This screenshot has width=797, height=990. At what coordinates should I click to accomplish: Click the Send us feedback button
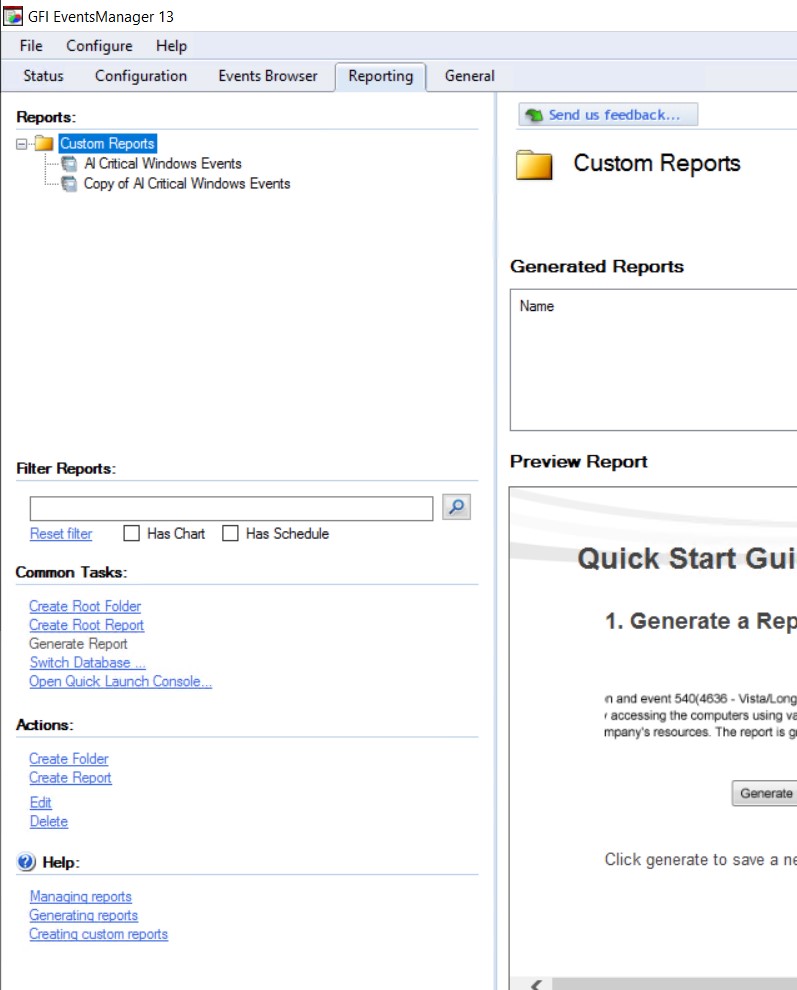coord(608,115)
